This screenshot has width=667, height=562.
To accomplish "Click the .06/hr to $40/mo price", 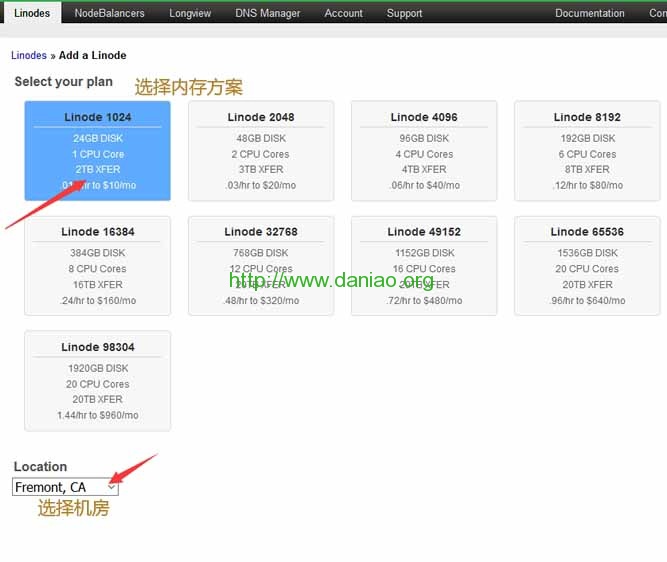I will [x=424, y=185].
